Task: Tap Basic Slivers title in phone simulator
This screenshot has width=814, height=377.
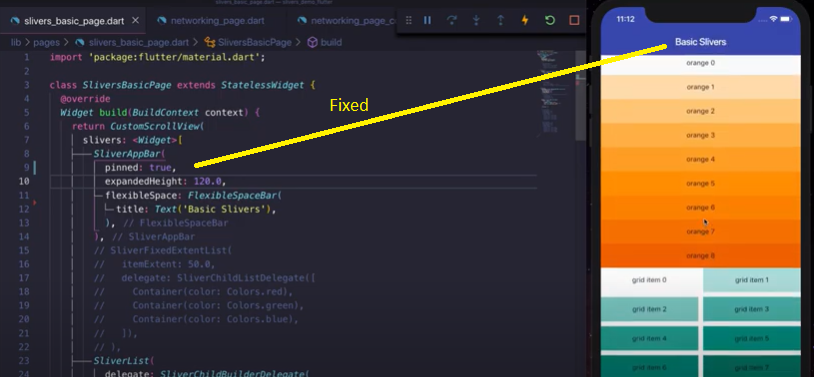Action: coord(700,42)
